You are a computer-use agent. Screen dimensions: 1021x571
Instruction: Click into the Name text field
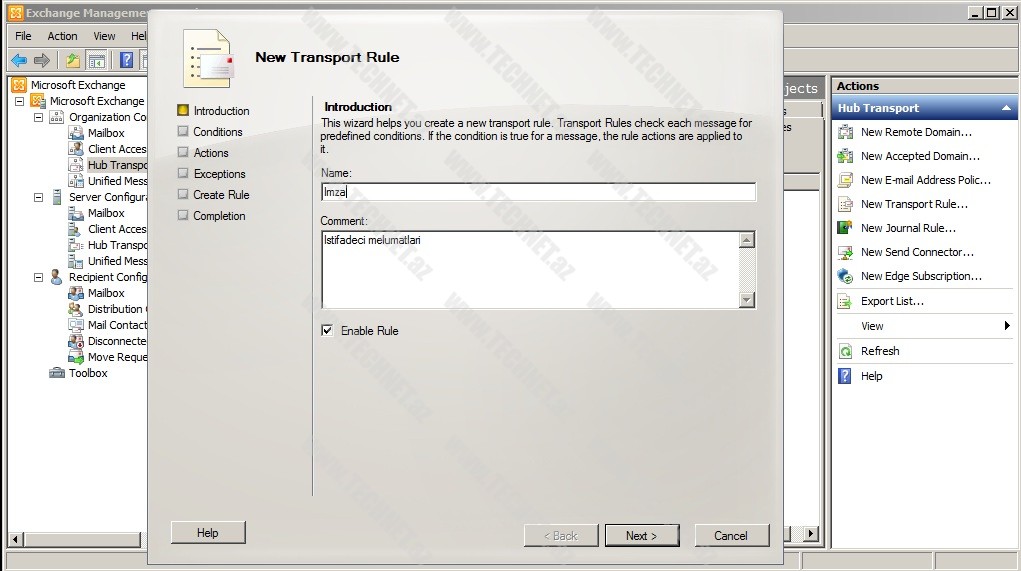(x=538, y=192)
